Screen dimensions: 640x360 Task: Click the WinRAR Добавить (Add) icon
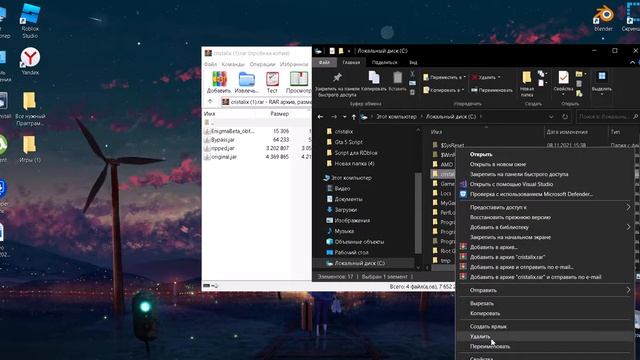(x=219, y=79)
